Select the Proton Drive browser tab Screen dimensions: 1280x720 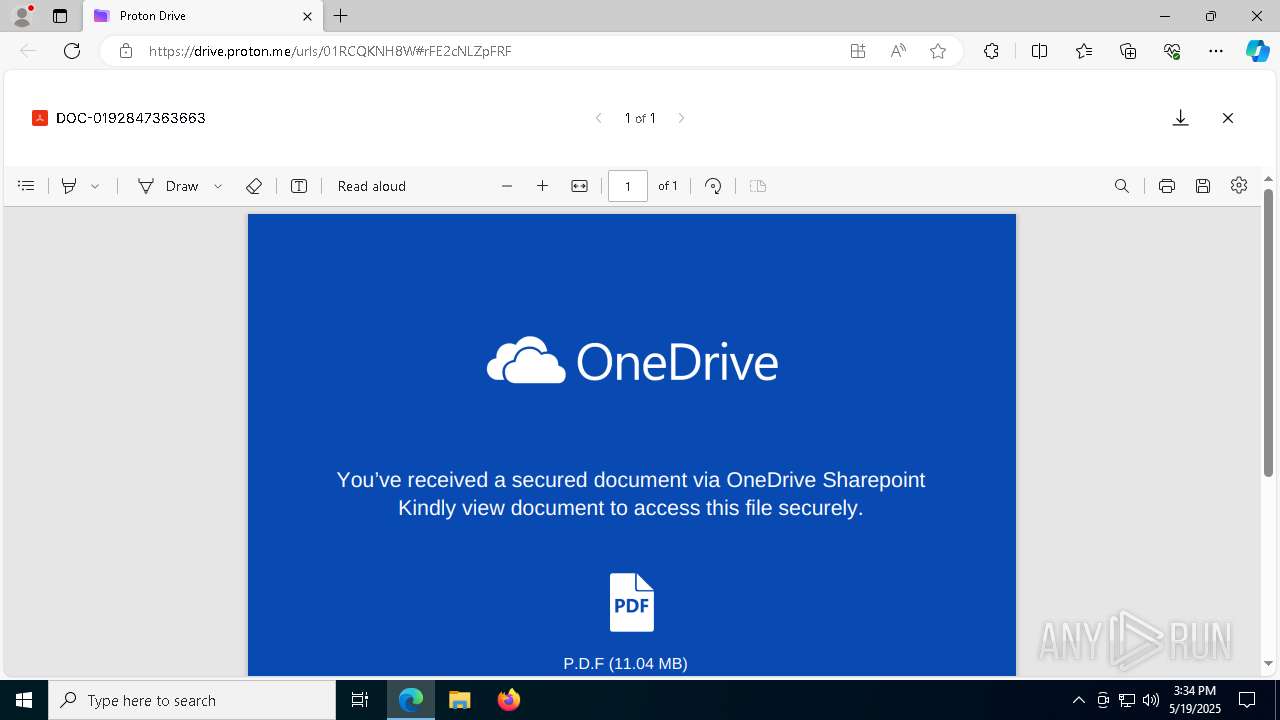tap(203, 16)
